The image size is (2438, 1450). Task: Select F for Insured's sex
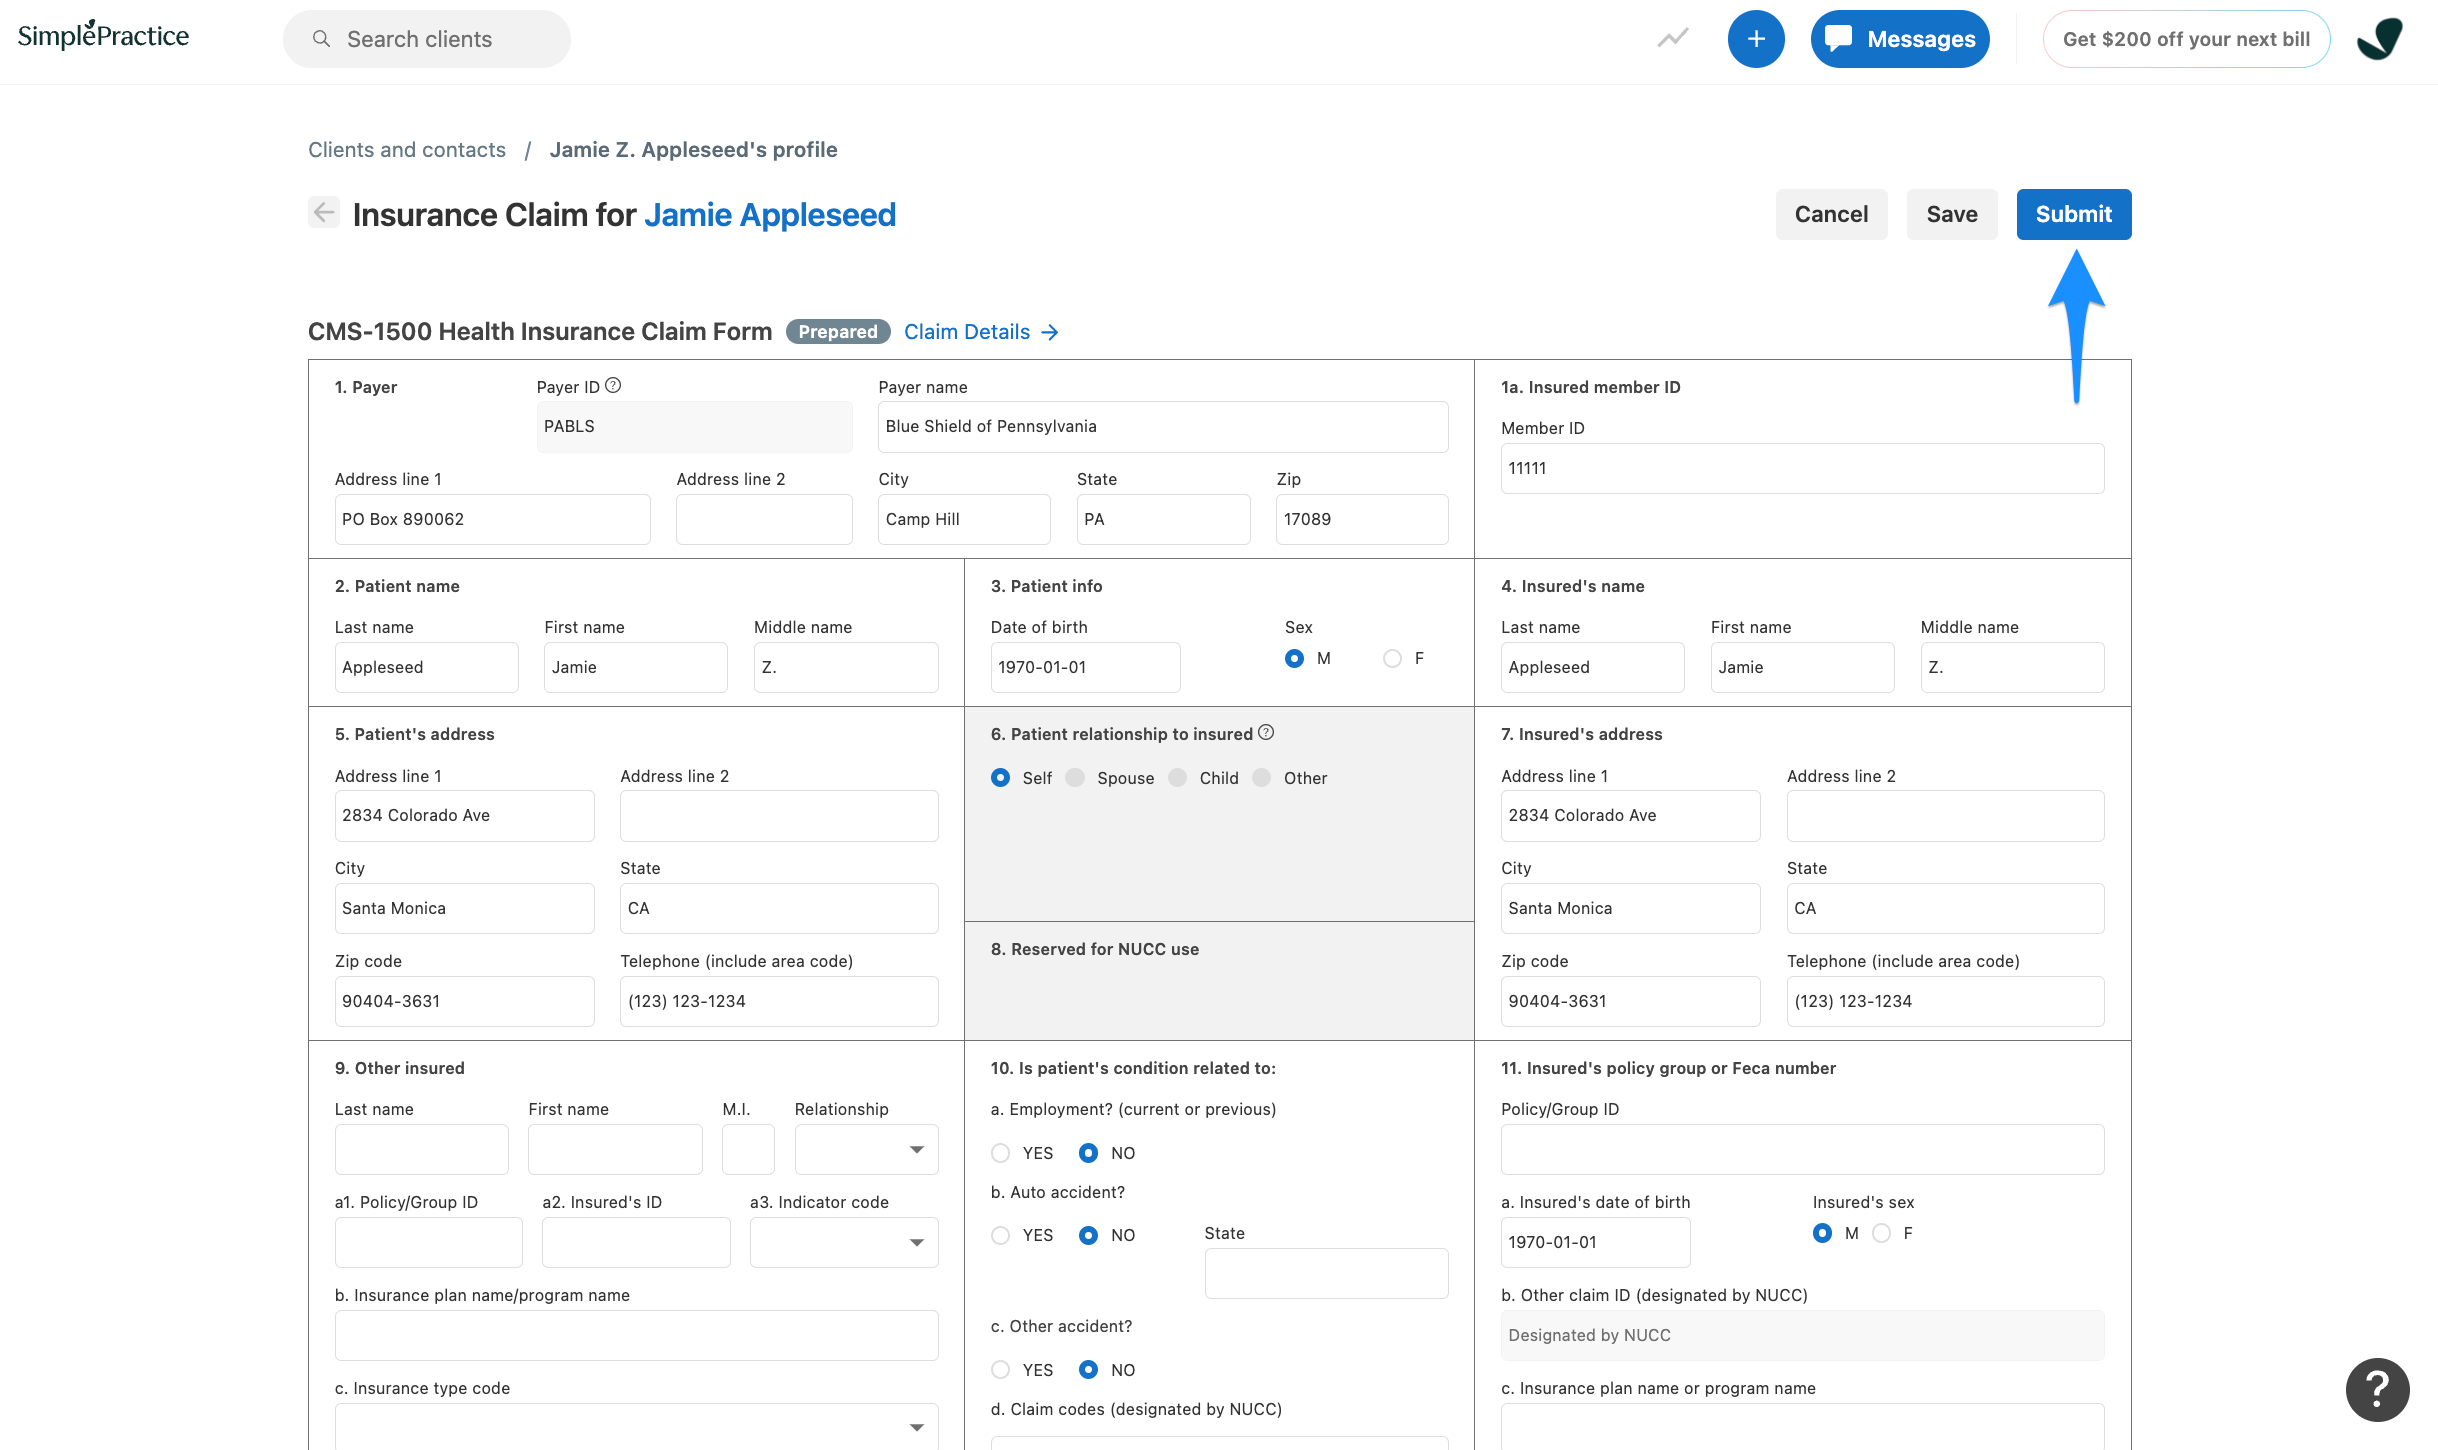click(x=1882, y=1232)
